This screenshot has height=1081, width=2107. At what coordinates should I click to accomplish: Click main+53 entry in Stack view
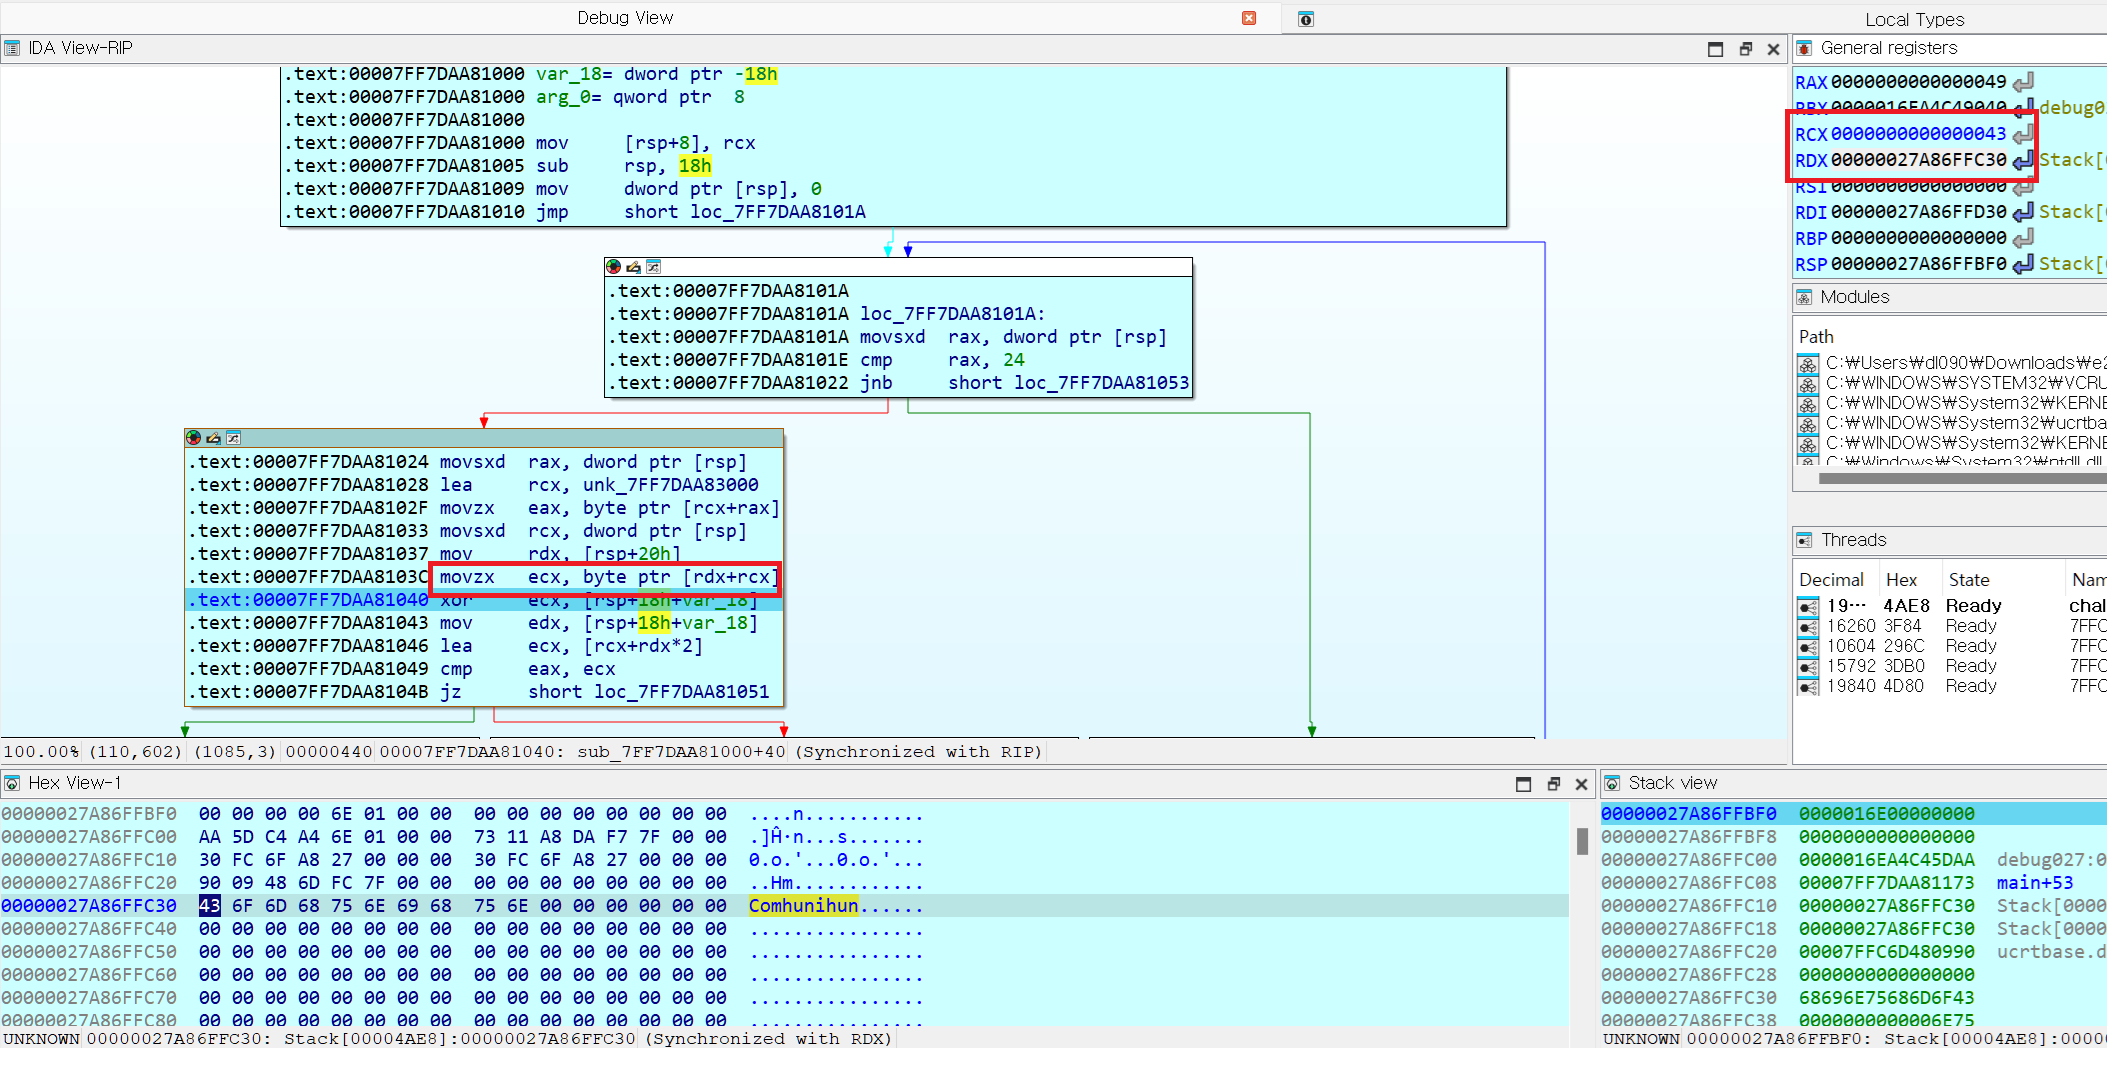click(x=2034, y=883)
